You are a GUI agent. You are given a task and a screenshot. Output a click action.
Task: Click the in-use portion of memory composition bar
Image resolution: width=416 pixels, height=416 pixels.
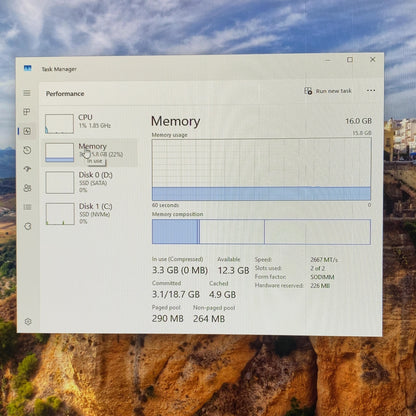[x=175, y=232]
